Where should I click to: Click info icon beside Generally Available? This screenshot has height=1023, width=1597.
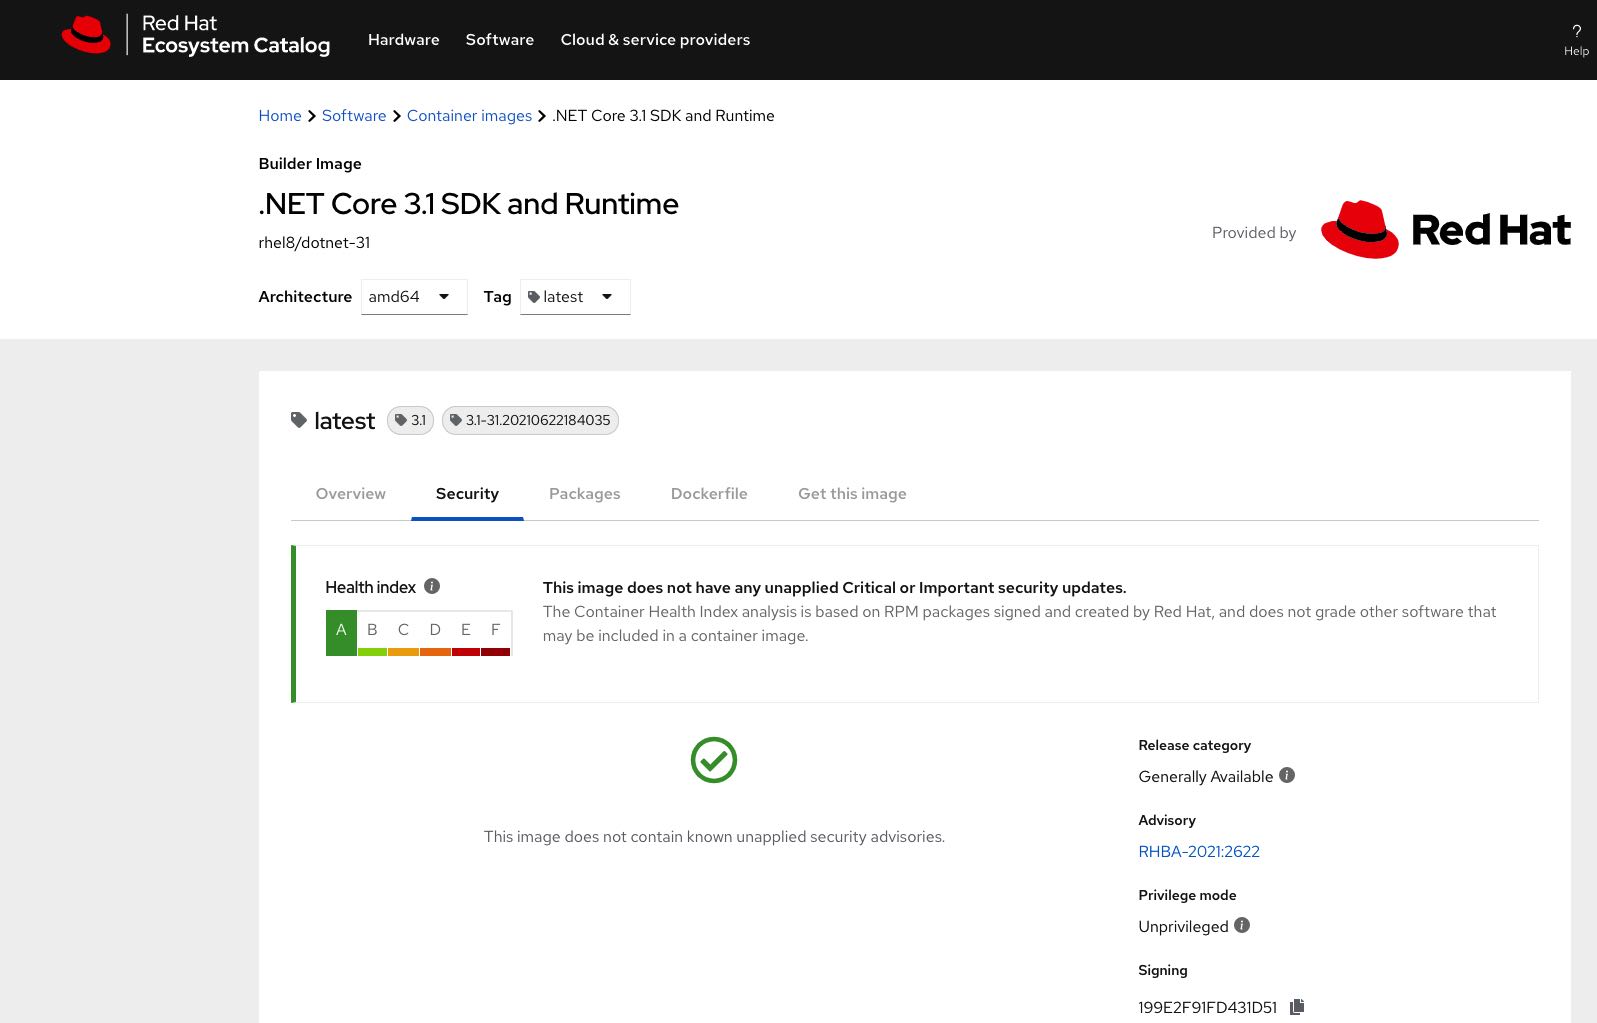click(1287, 776)
